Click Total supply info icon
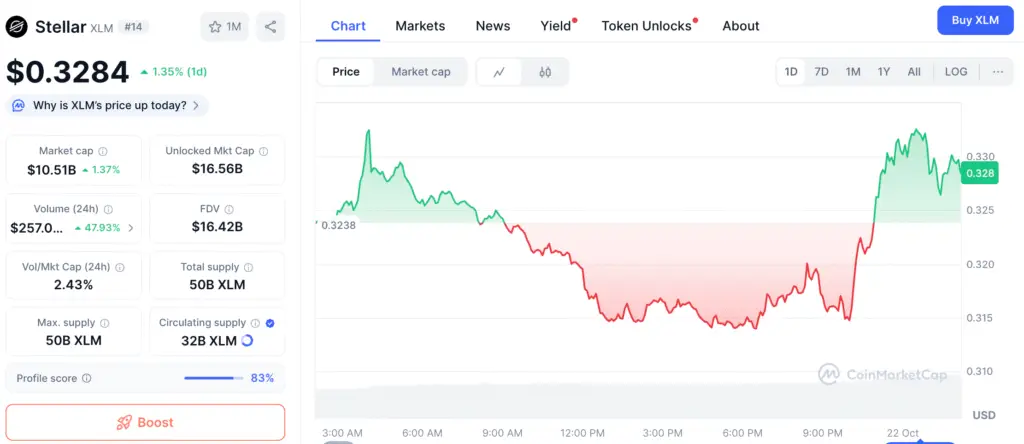1024x444 pixels. click(249, 267)
